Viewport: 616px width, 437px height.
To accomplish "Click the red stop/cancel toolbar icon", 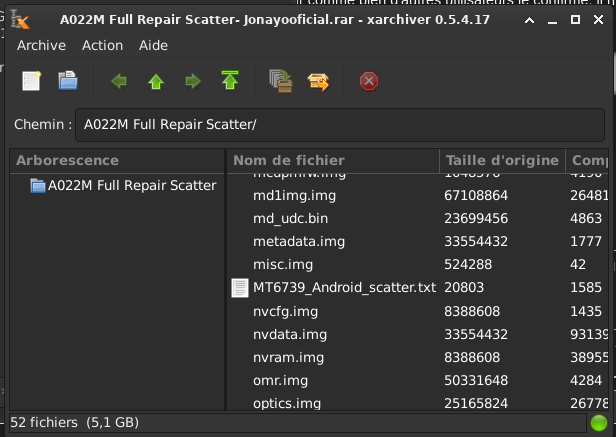I will click(x=369, y=81).
